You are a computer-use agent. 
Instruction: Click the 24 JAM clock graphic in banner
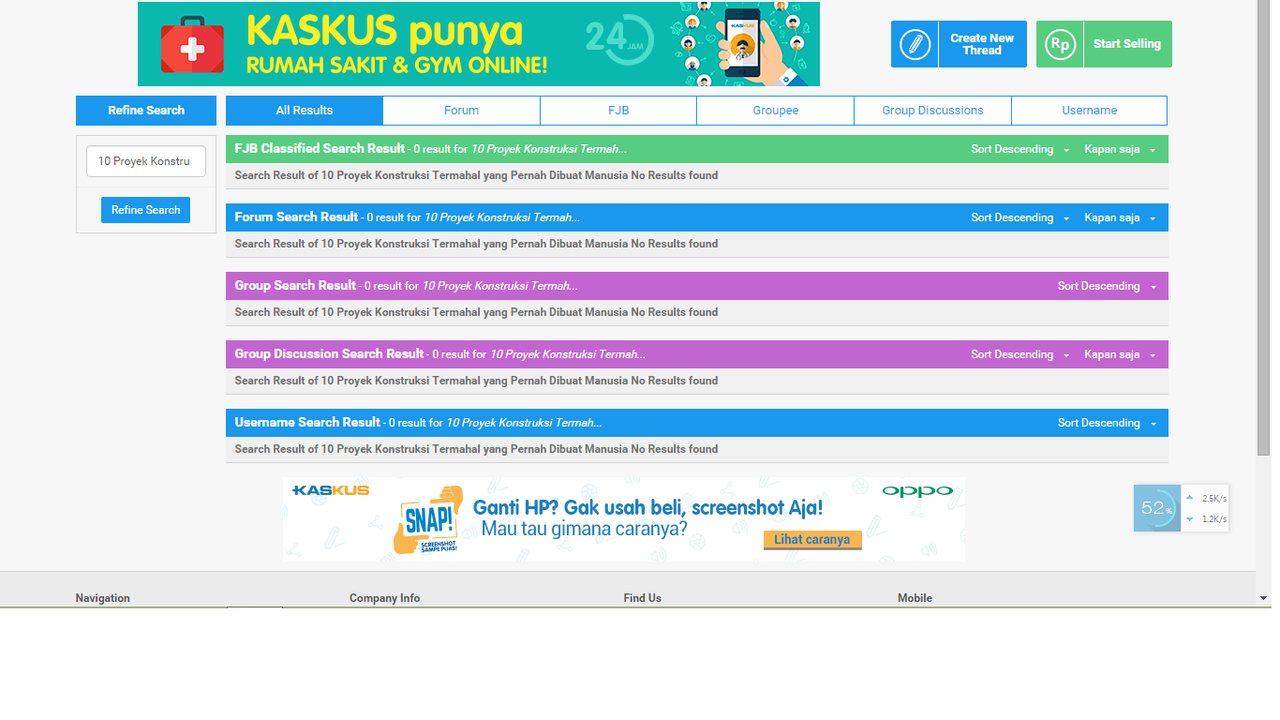[619, 40]
